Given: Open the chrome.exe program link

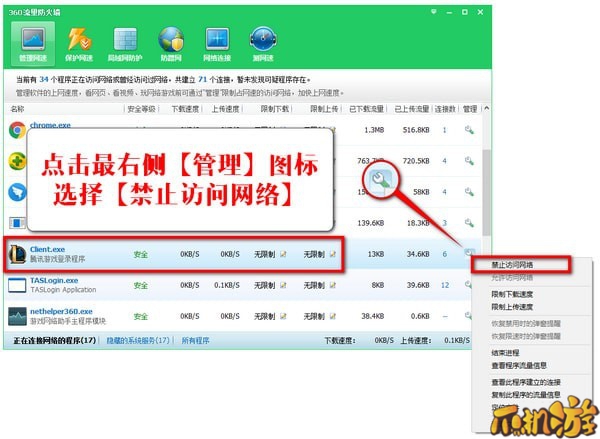Looking at the screenshot, I should click(50, 125).
